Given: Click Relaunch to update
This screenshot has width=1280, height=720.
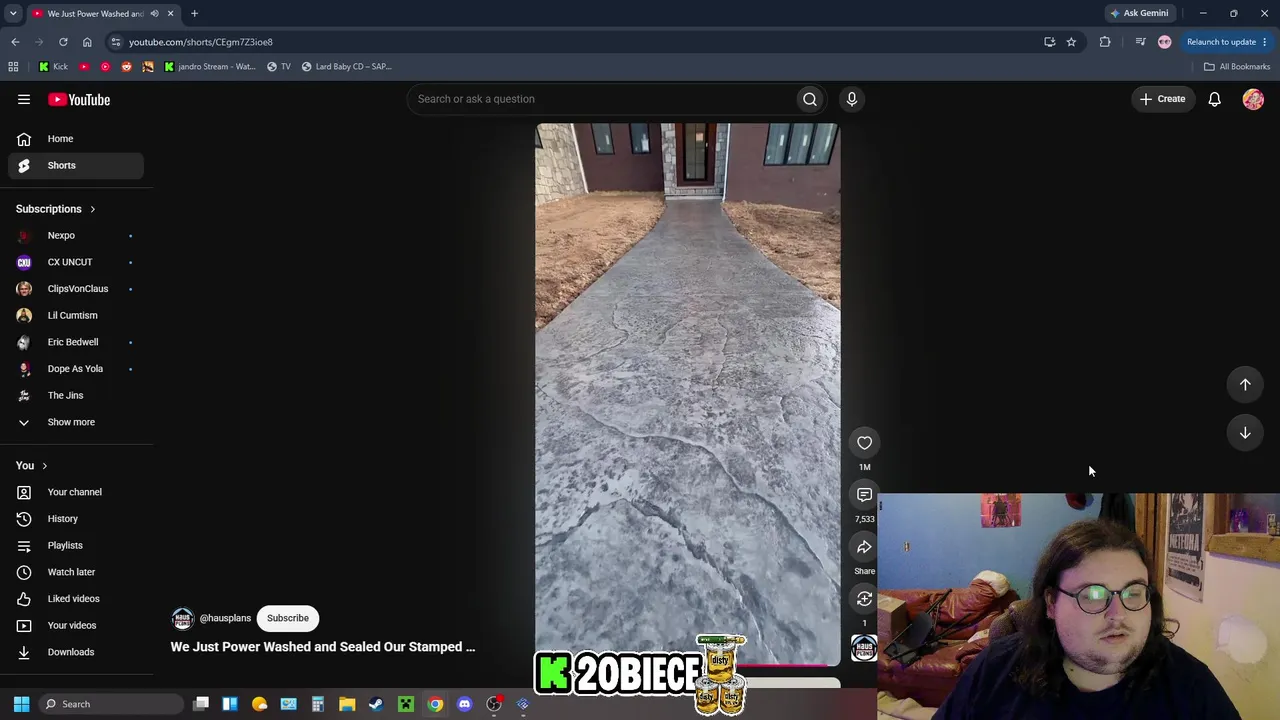Looking at the screenshot, I should point(1221,42).
